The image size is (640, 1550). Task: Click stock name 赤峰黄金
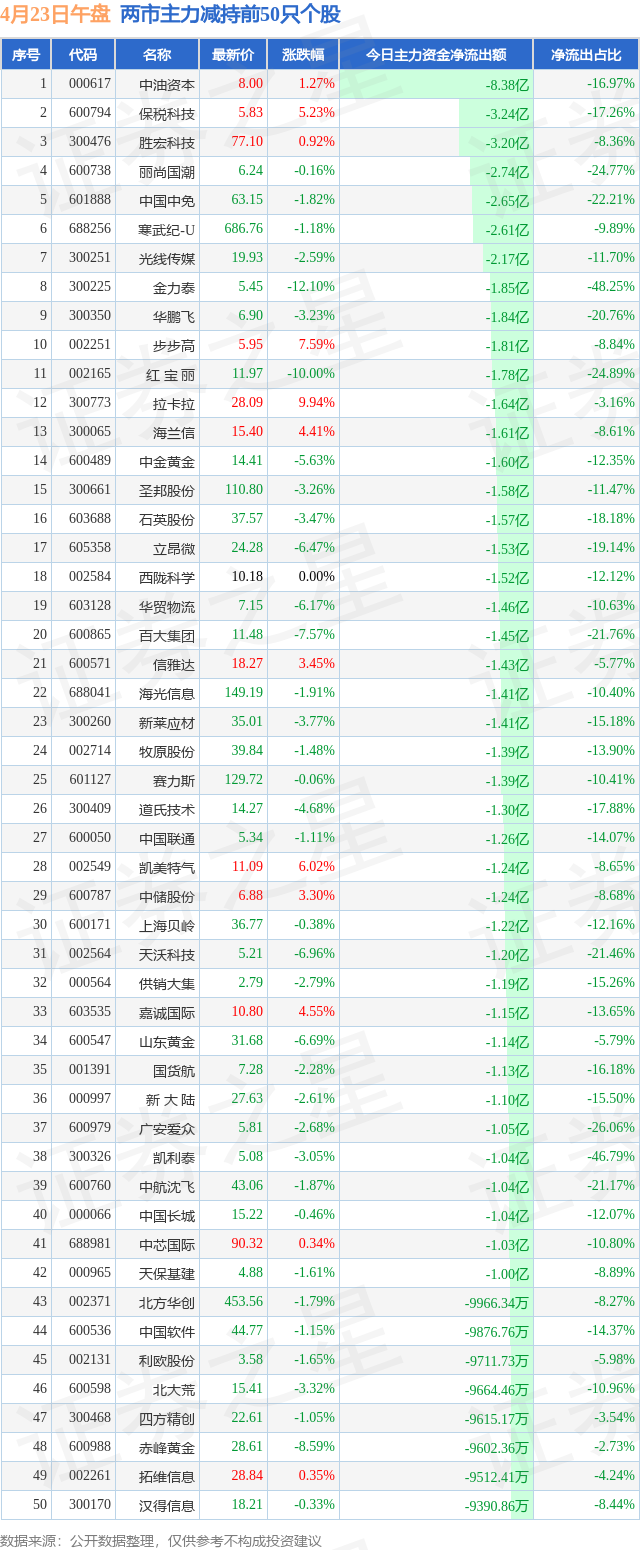(x=167, y=1447)
